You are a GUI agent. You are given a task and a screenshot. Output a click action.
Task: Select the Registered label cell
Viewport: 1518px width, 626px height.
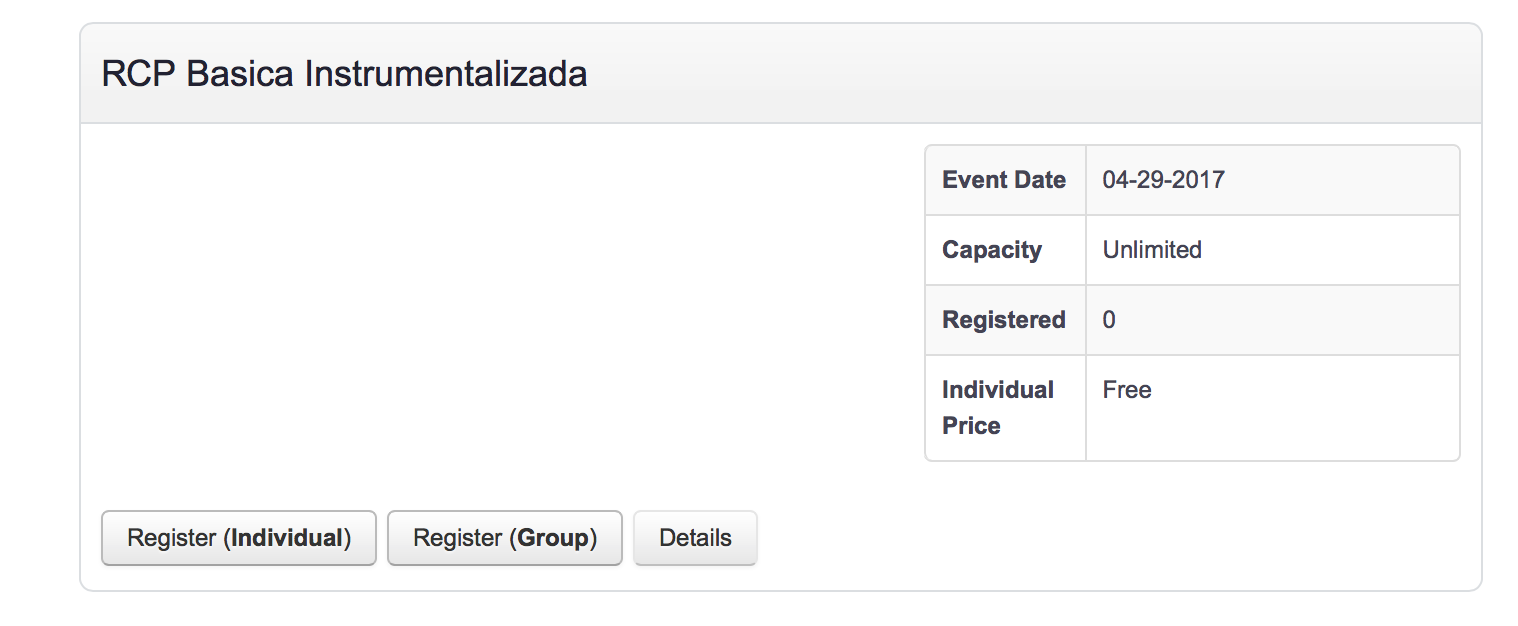pos(1004,320)
